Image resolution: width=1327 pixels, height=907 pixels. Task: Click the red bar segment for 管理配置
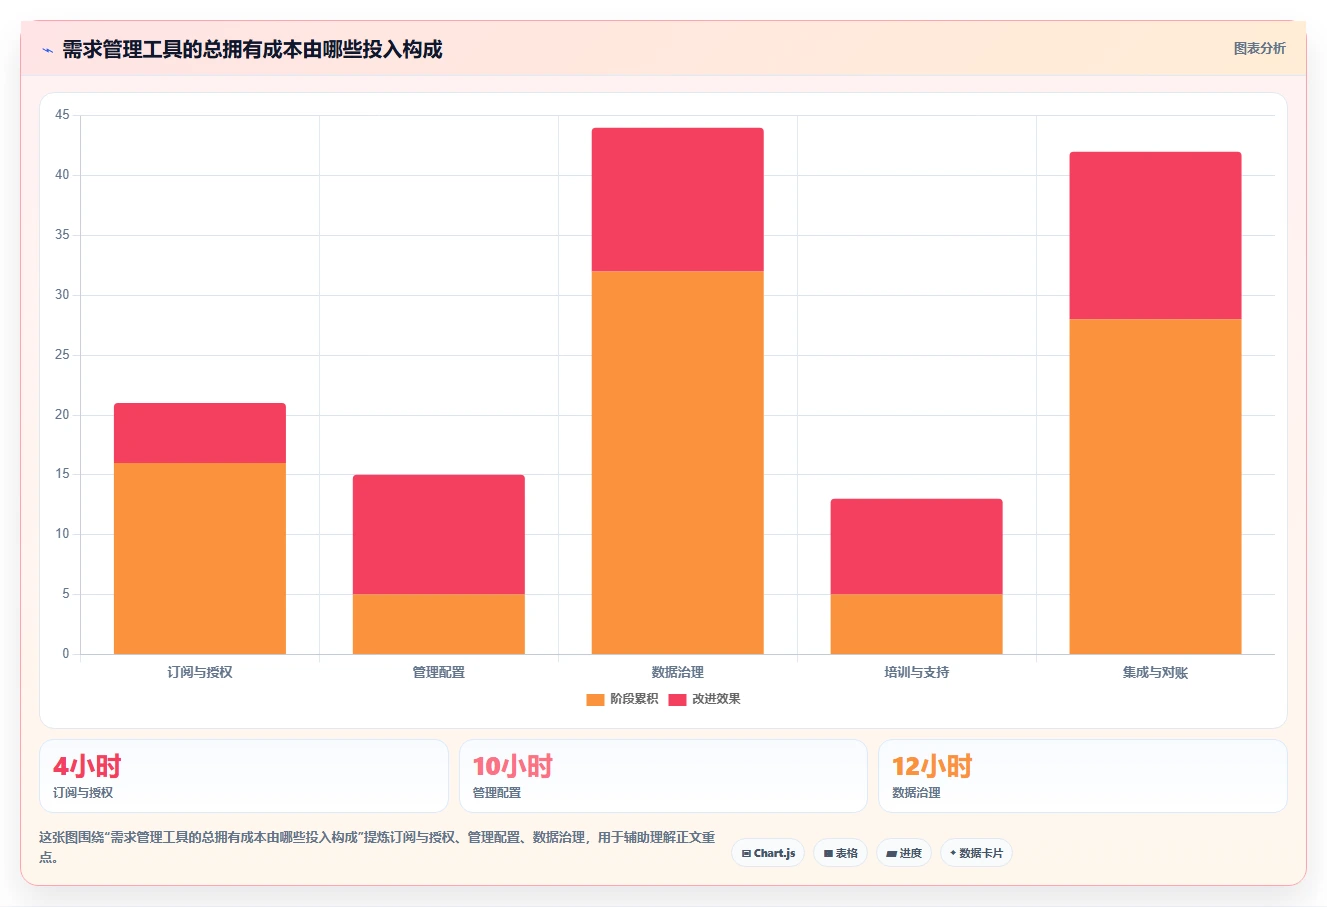(439, 535)
